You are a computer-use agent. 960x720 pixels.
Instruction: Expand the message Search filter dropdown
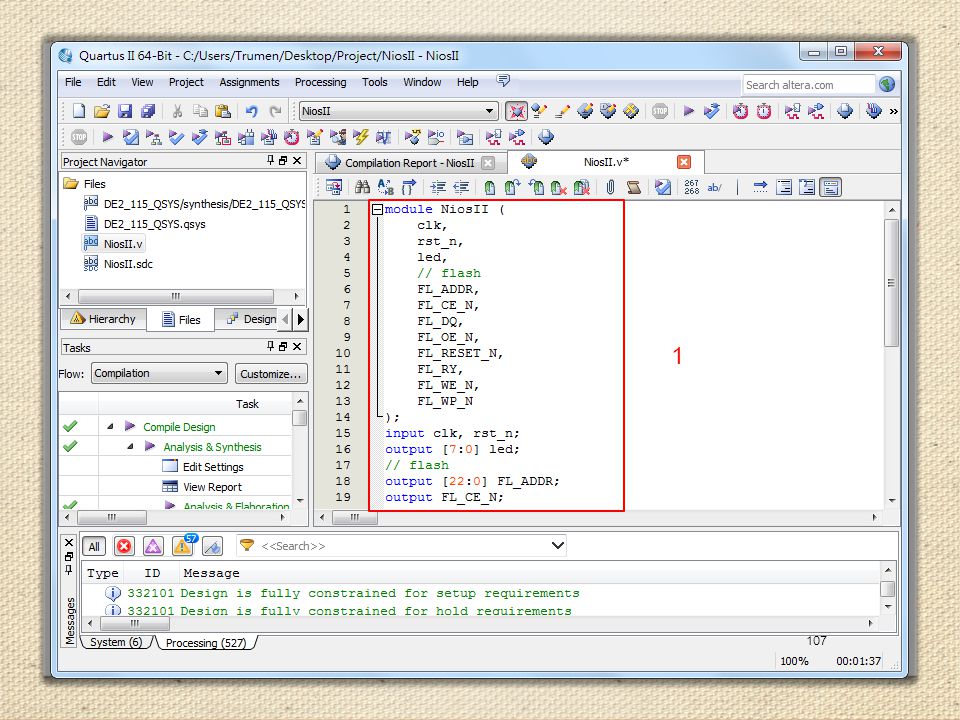click(557, 546)
